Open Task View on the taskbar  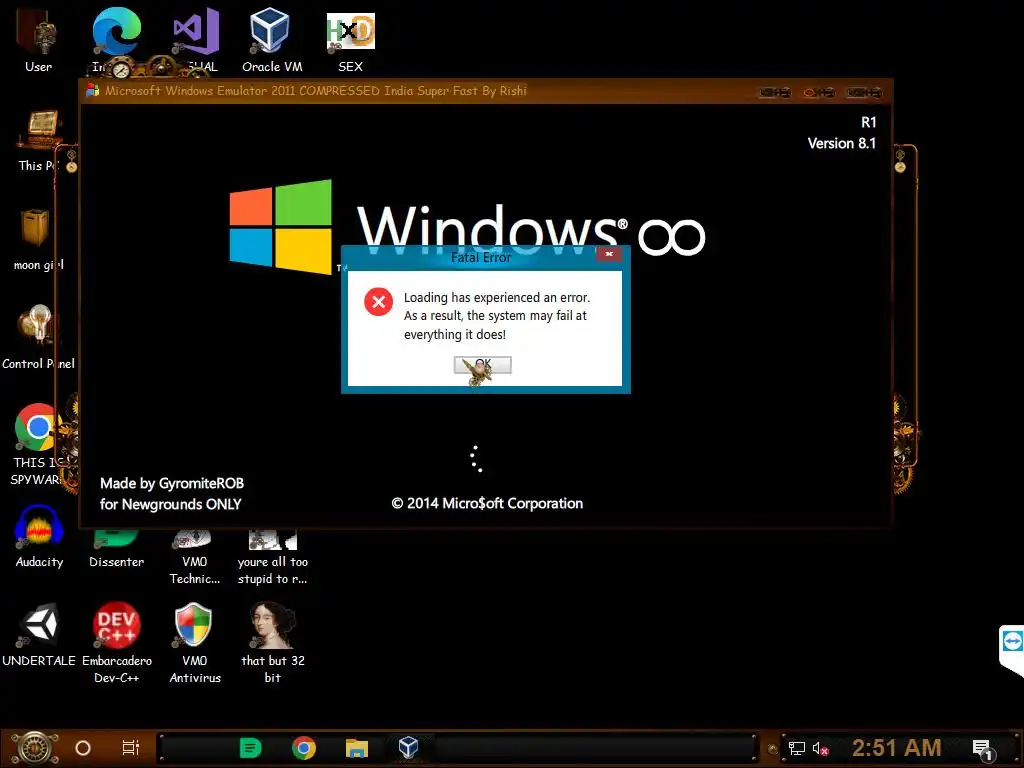[x=131, y=748]
